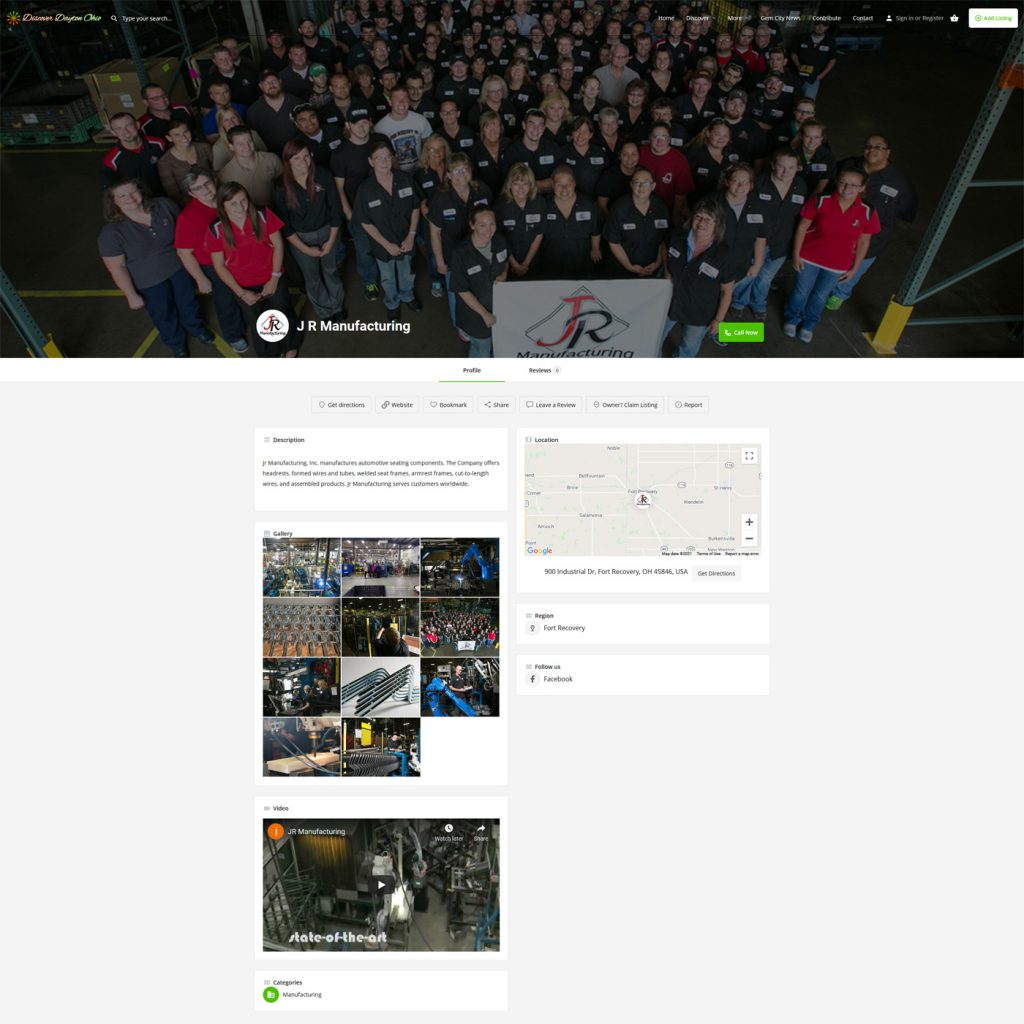The image size is (1024, 1024).
Task: Click 'Report a map error' on the map
Action: [742, 554]
